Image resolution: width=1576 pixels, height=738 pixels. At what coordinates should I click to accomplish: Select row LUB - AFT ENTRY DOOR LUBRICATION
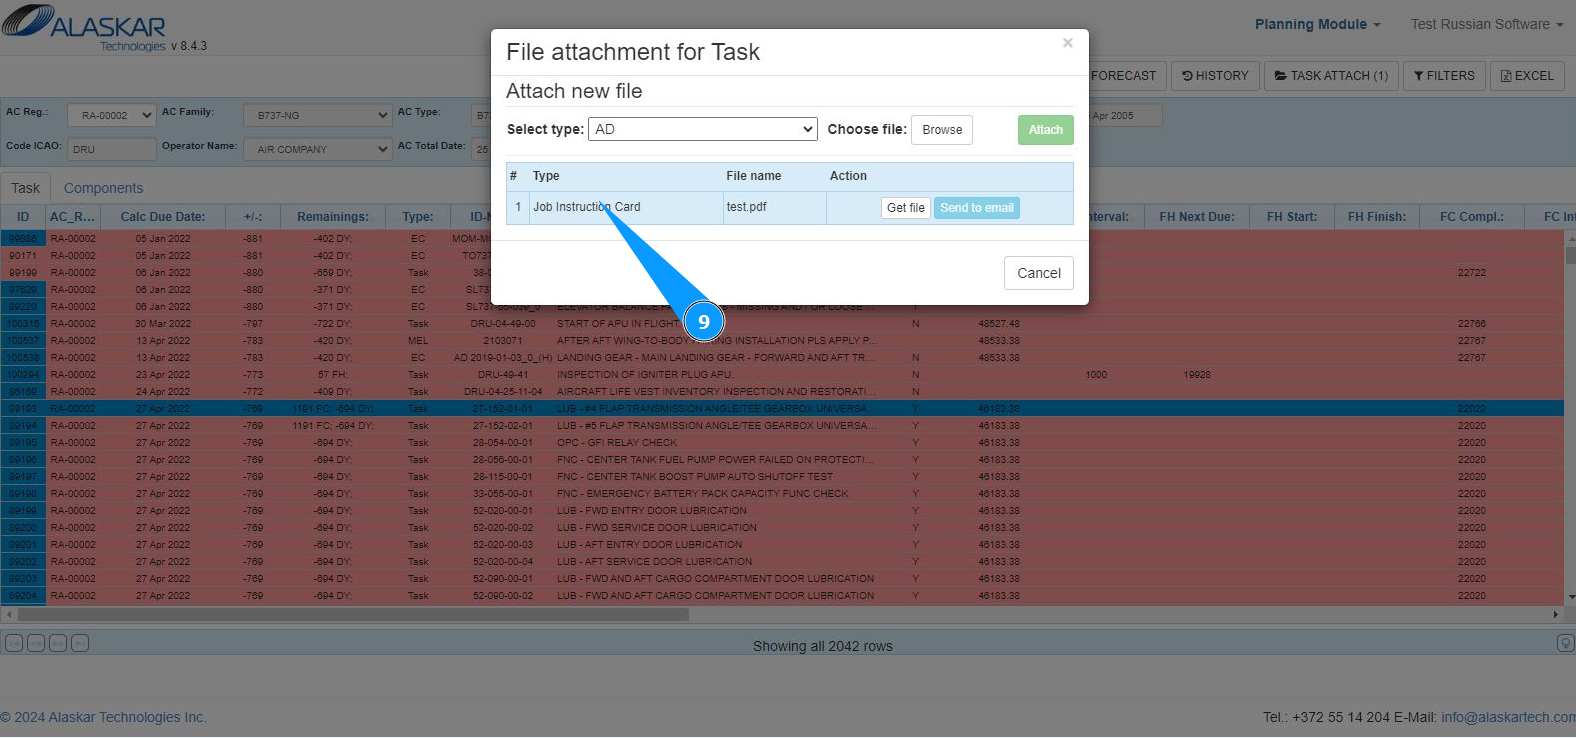(x=782, y=544)
